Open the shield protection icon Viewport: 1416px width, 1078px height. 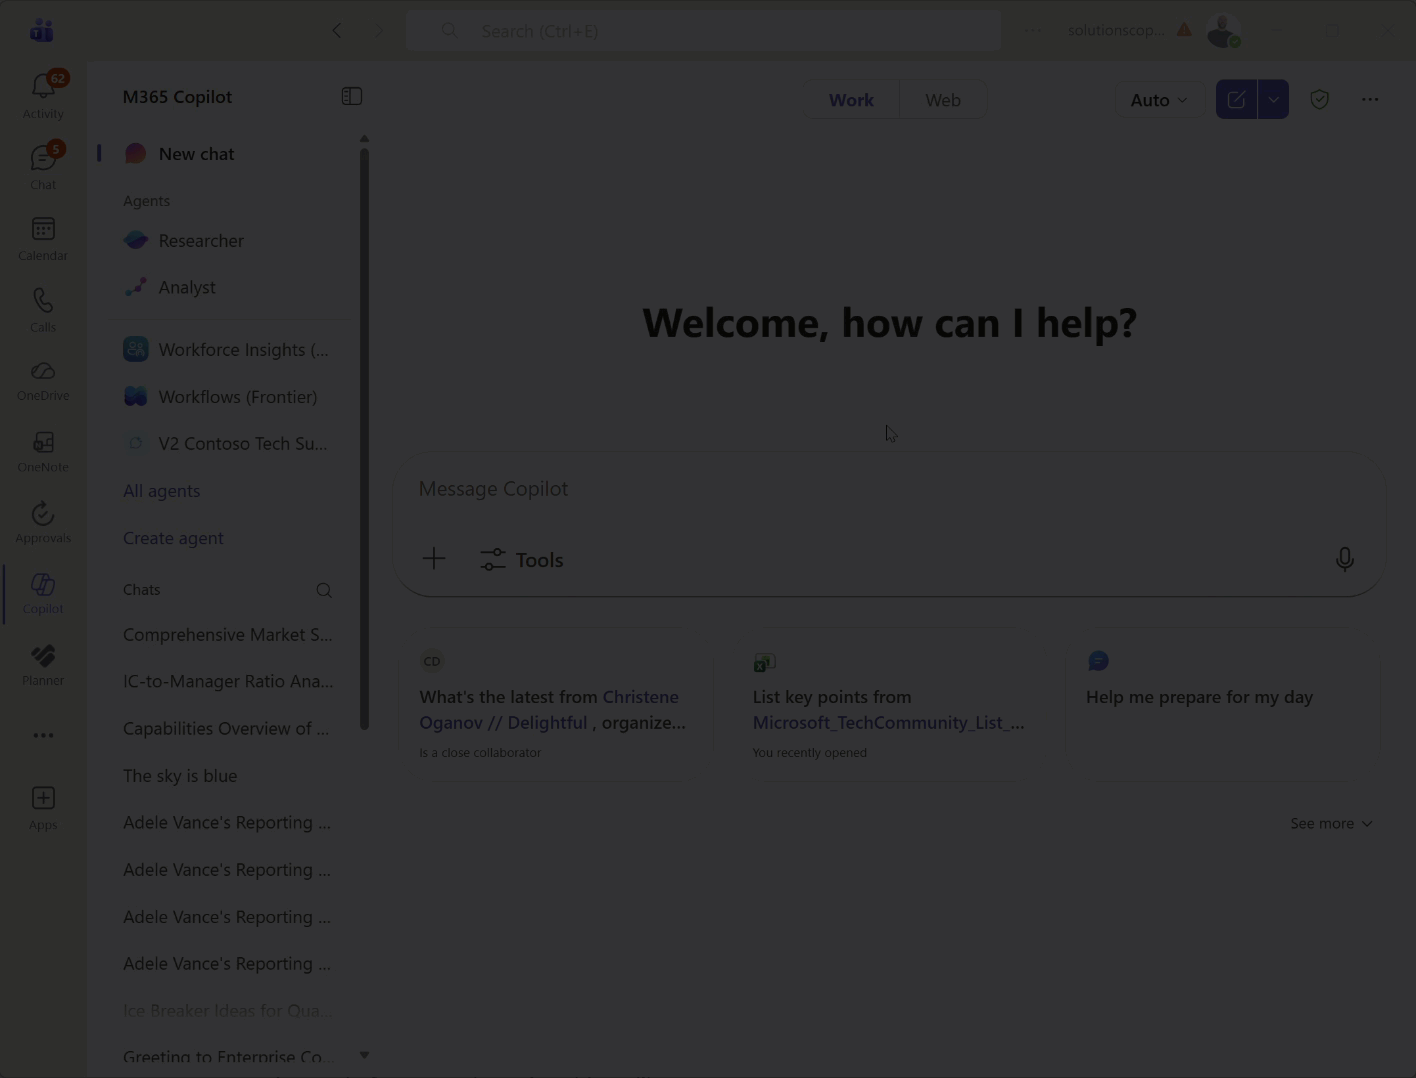(1320, 99)
